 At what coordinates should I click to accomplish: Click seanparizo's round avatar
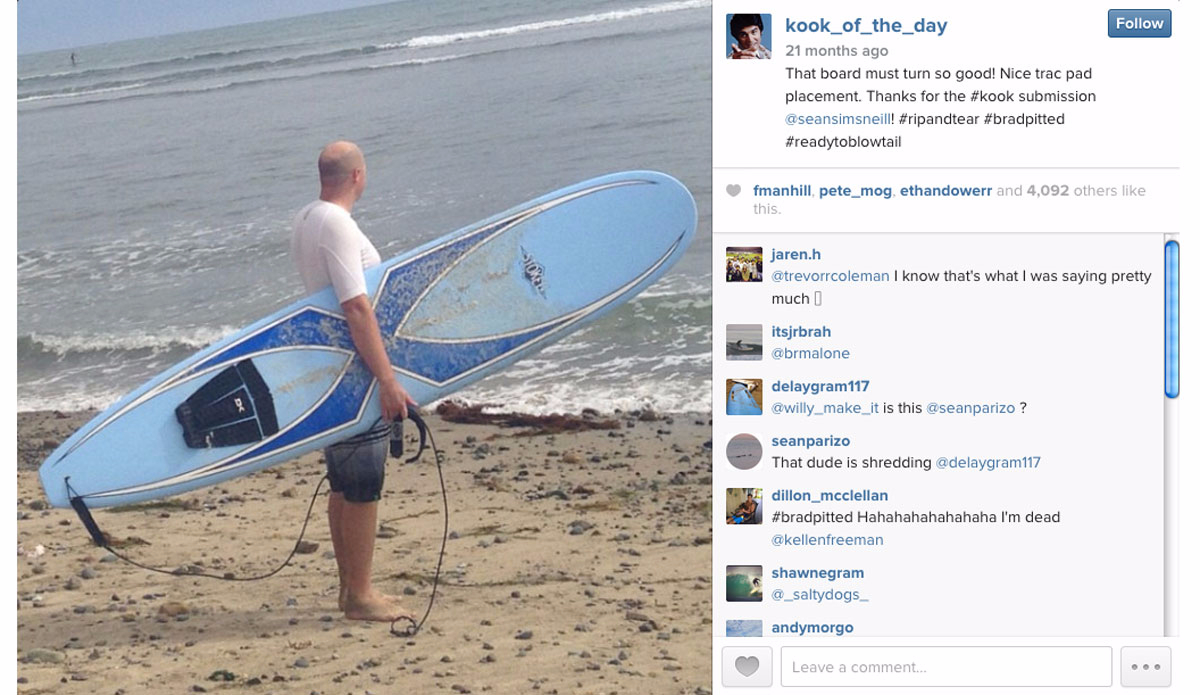[x=744, y=452]
